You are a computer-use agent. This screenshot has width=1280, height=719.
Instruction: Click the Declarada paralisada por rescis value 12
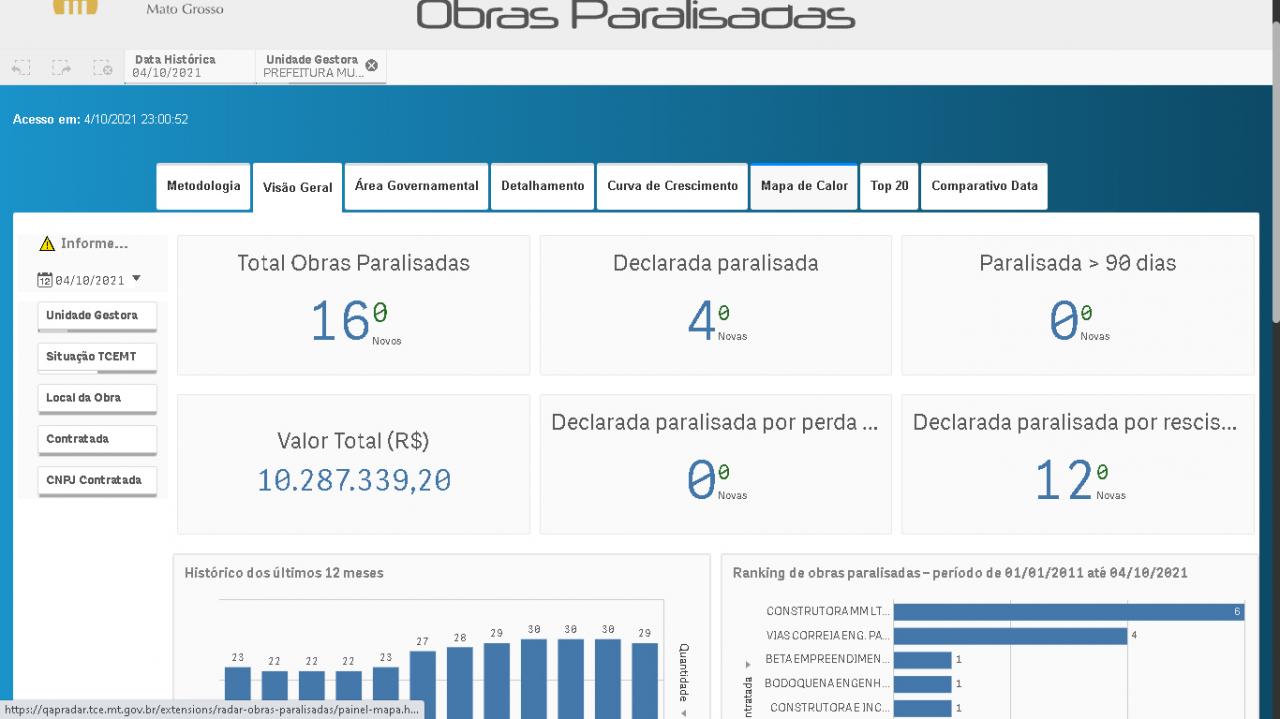(1063, 481)
